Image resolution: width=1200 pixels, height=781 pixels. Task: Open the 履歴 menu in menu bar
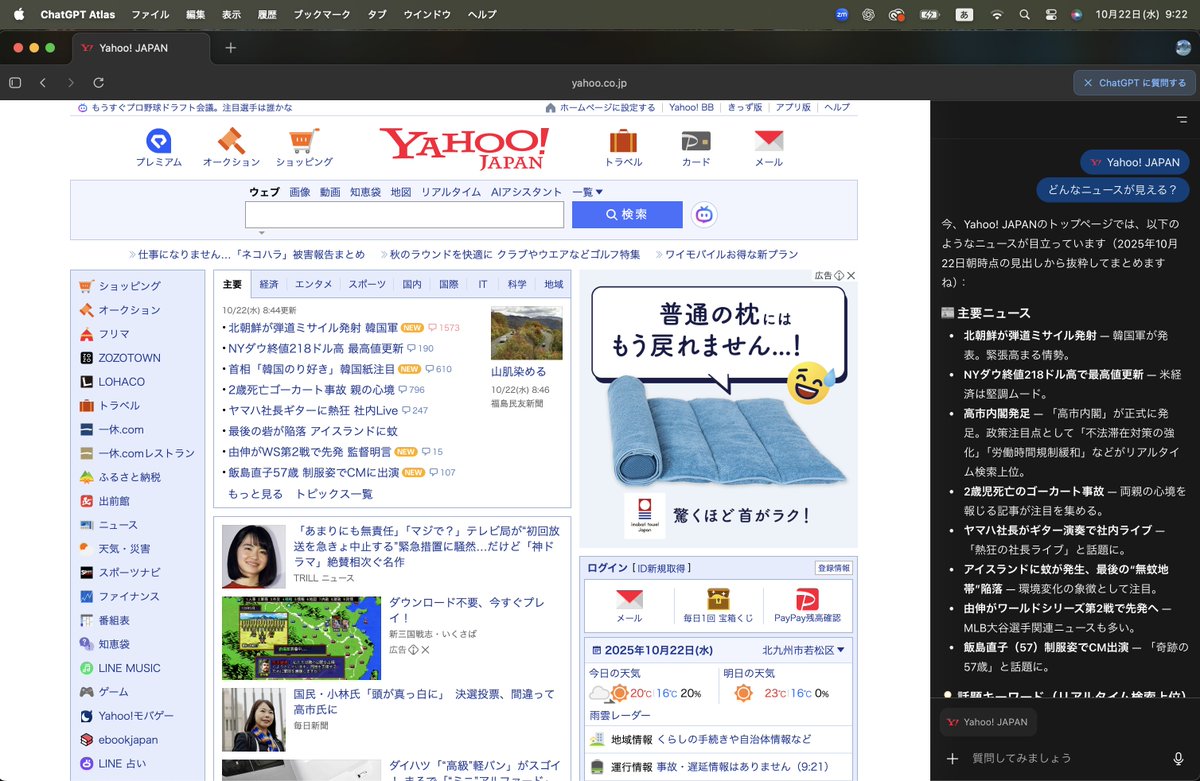[267, 15]
